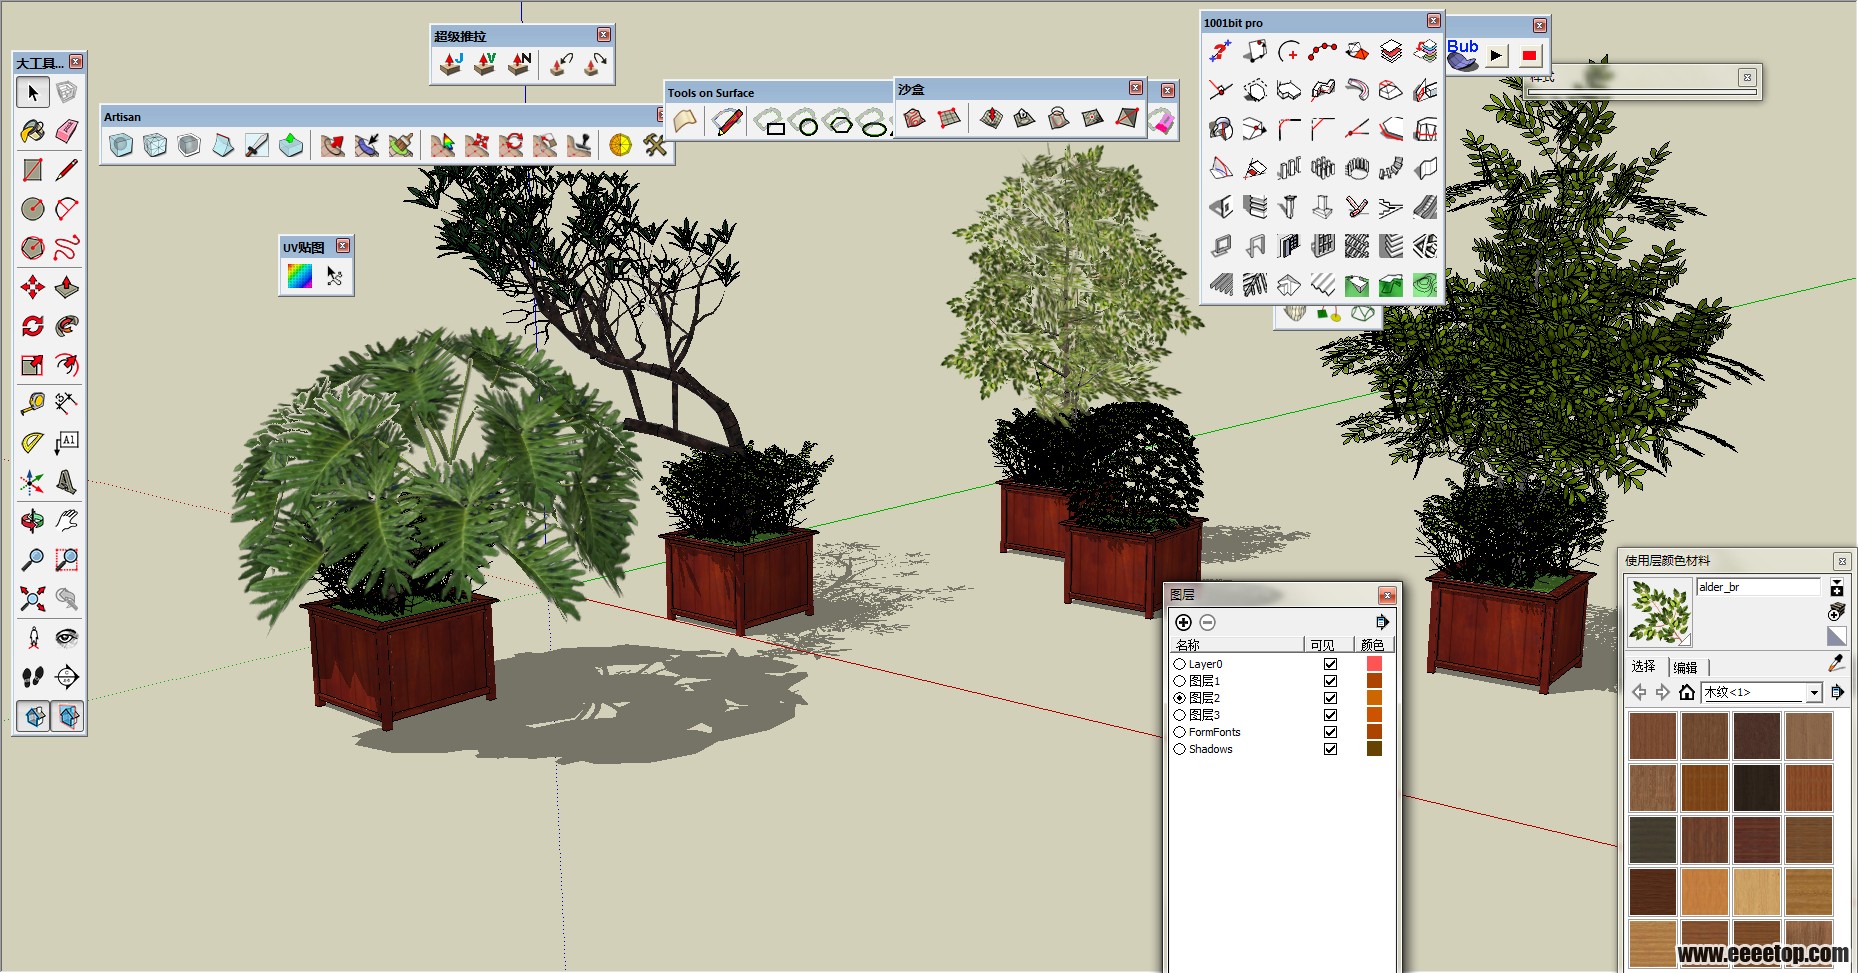Click Artisan Subdivide and Smooth cube icon

(121, 146)
